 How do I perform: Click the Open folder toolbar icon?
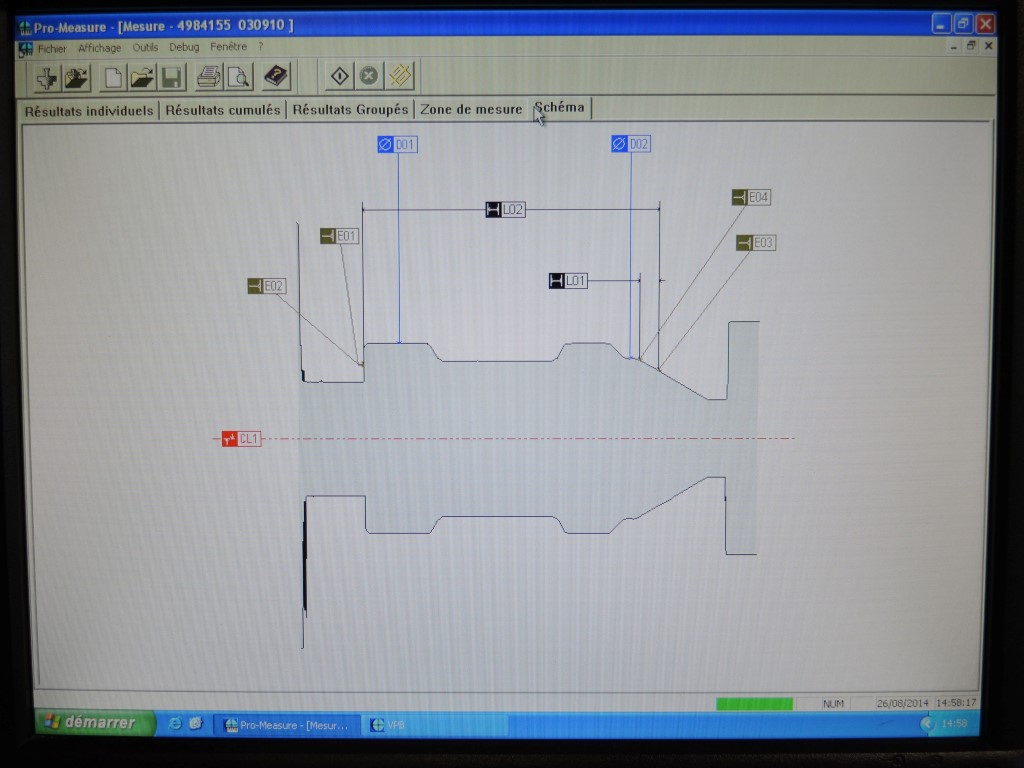click(142, 77)
